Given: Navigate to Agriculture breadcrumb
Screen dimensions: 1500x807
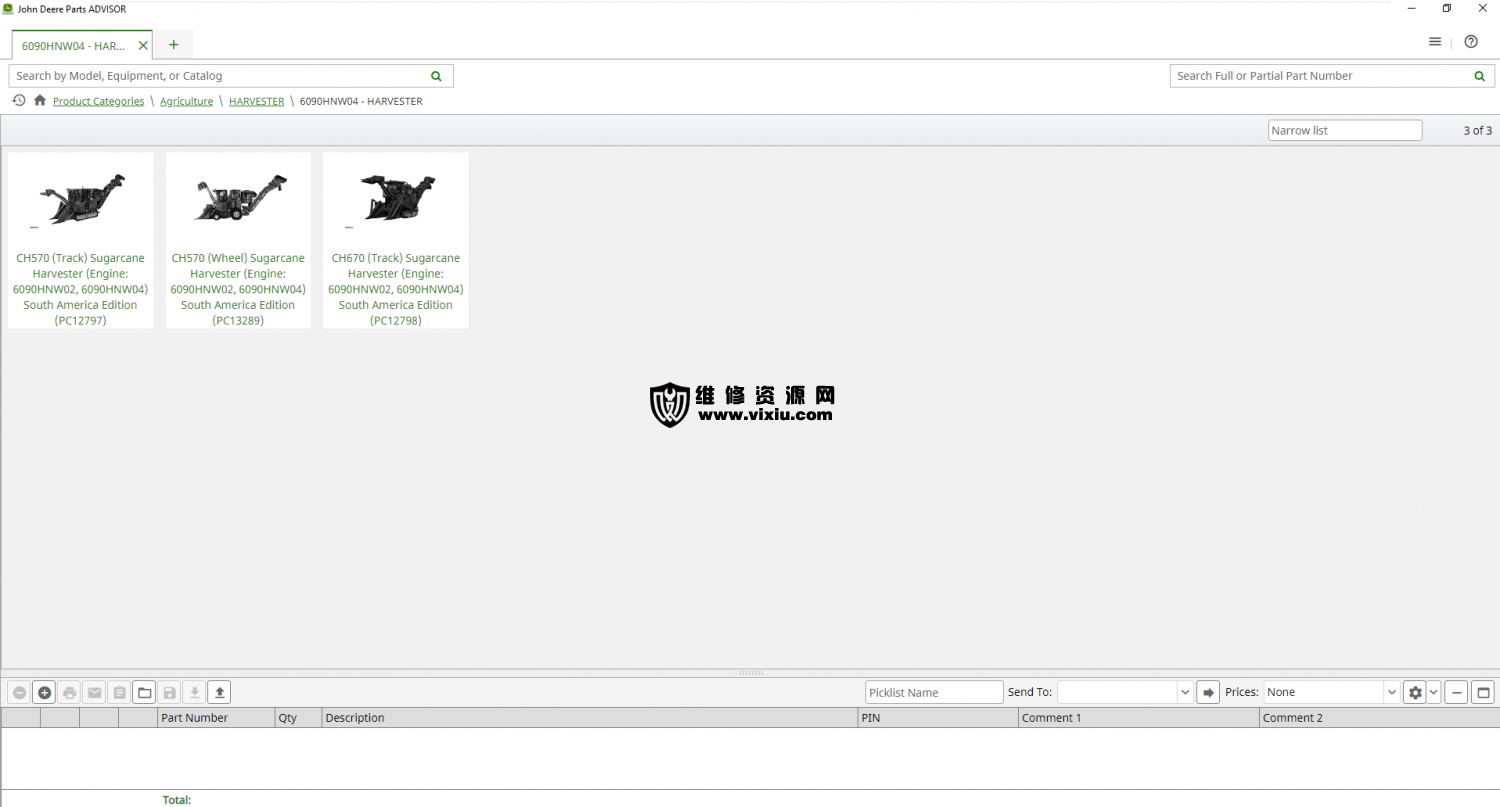Looking at the screenshot, I should click(186, 101).
